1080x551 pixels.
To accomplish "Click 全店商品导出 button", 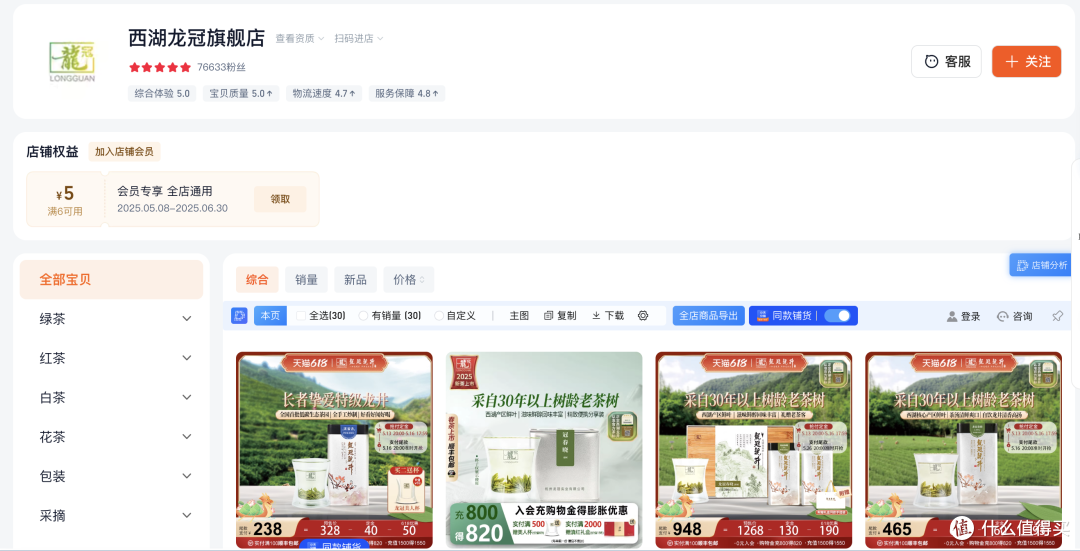I will pyautogui.click(x=709, y=315).
